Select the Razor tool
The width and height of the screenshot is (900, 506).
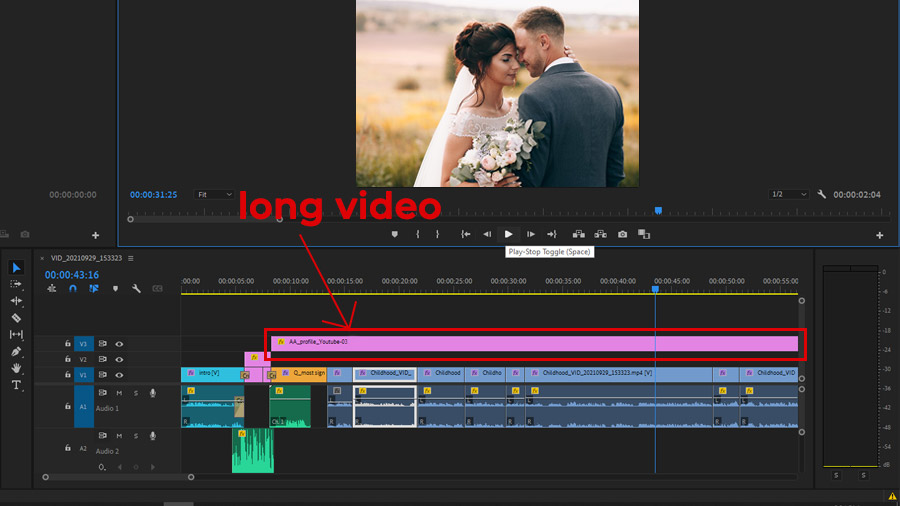point(16,317)
